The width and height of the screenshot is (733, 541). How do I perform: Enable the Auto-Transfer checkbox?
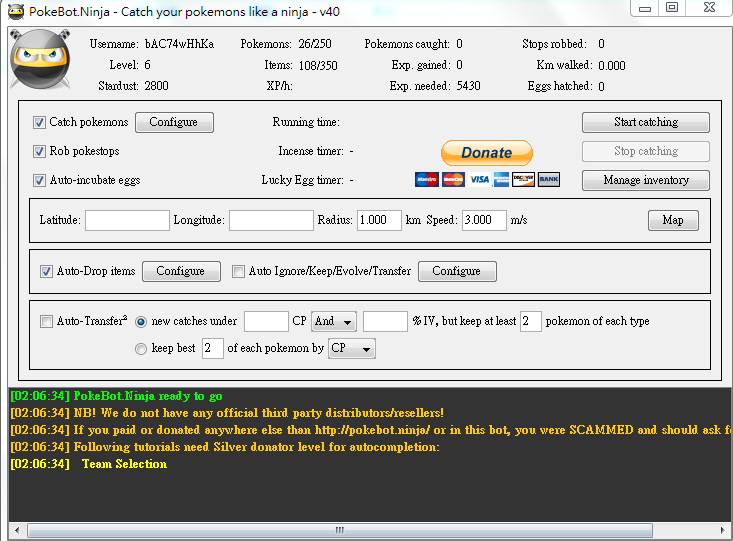tap(46, 321)
